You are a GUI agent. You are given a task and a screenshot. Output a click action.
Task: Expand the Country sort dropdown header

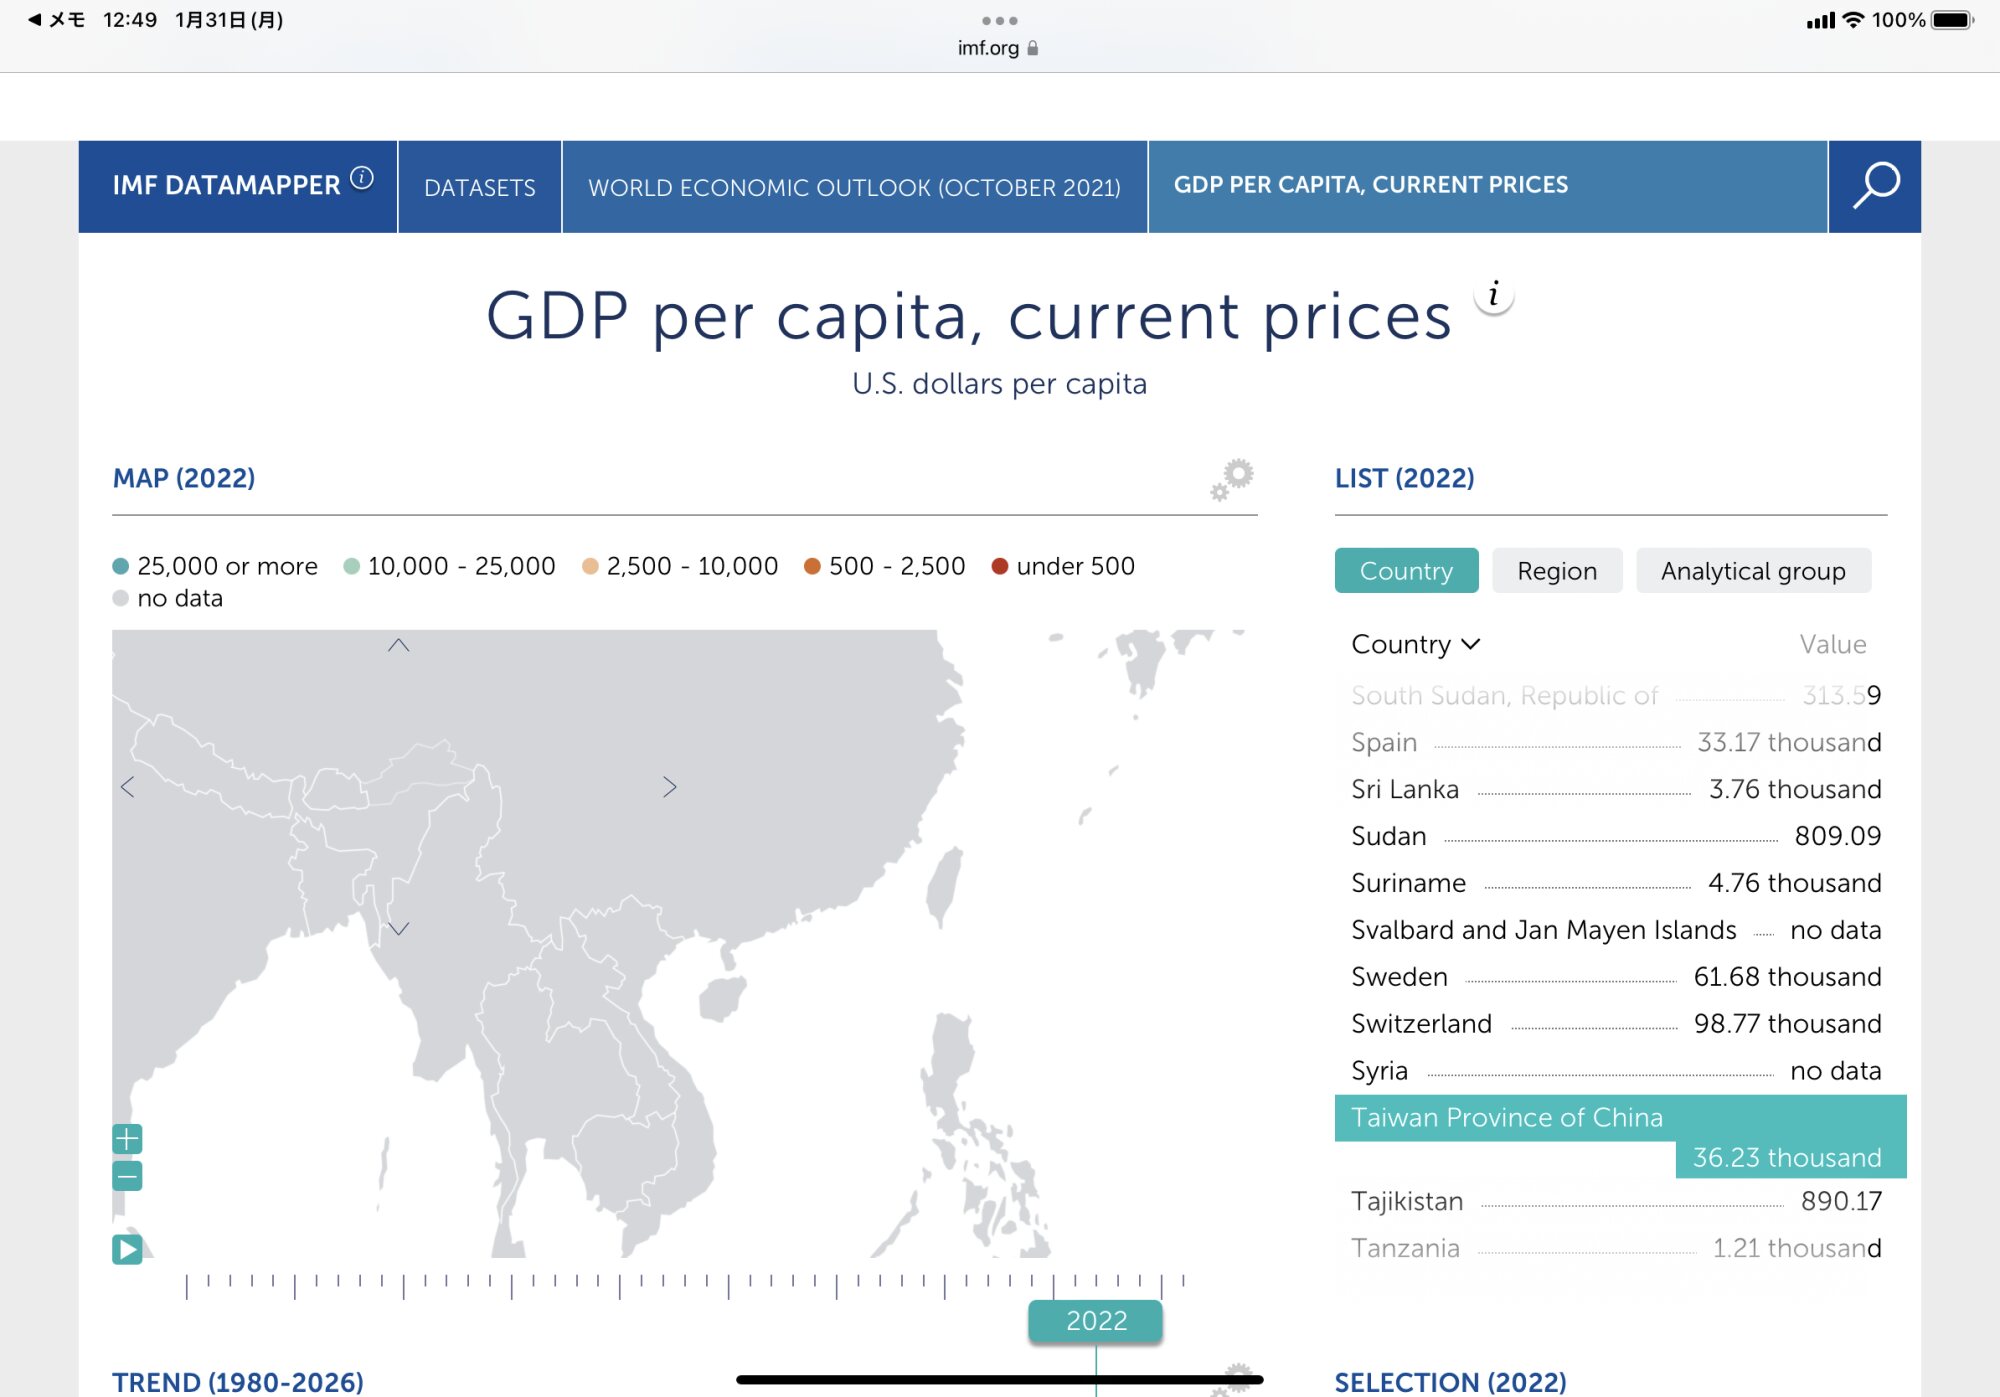1414,645
